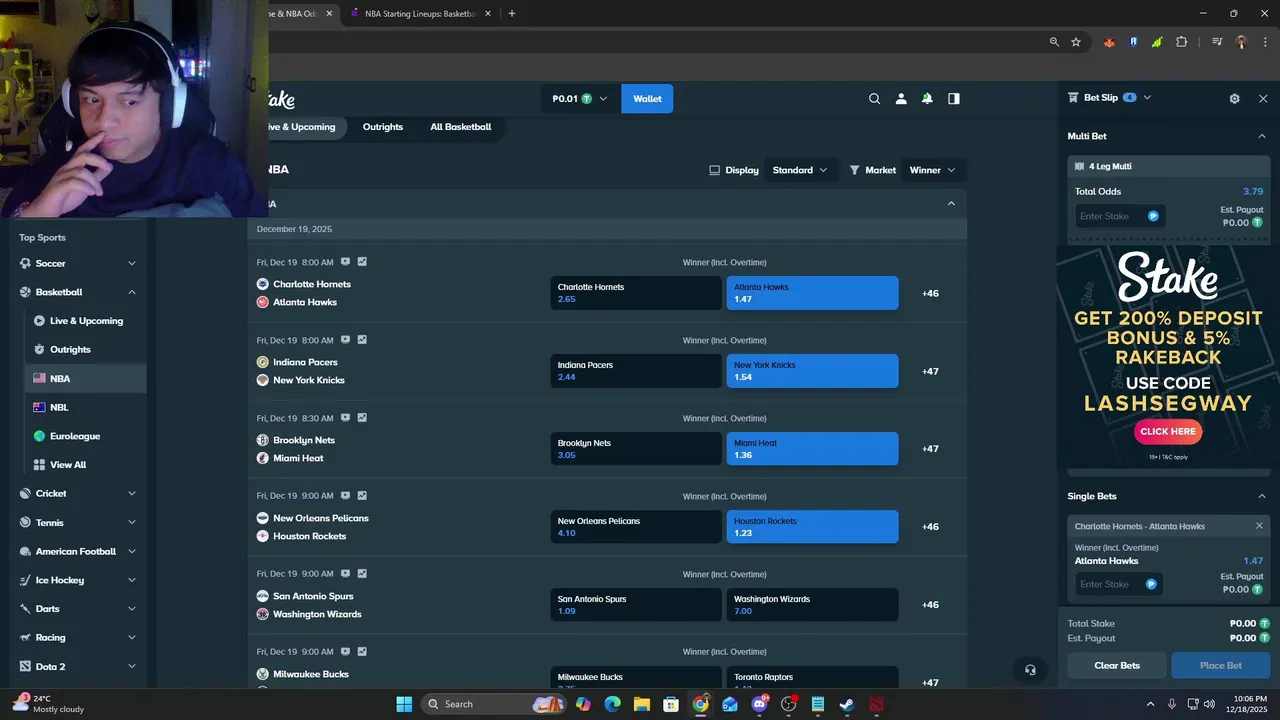The image size is (1280, 720).
Task: Click the browser zoom magnifier icon
Action: 1054,42
